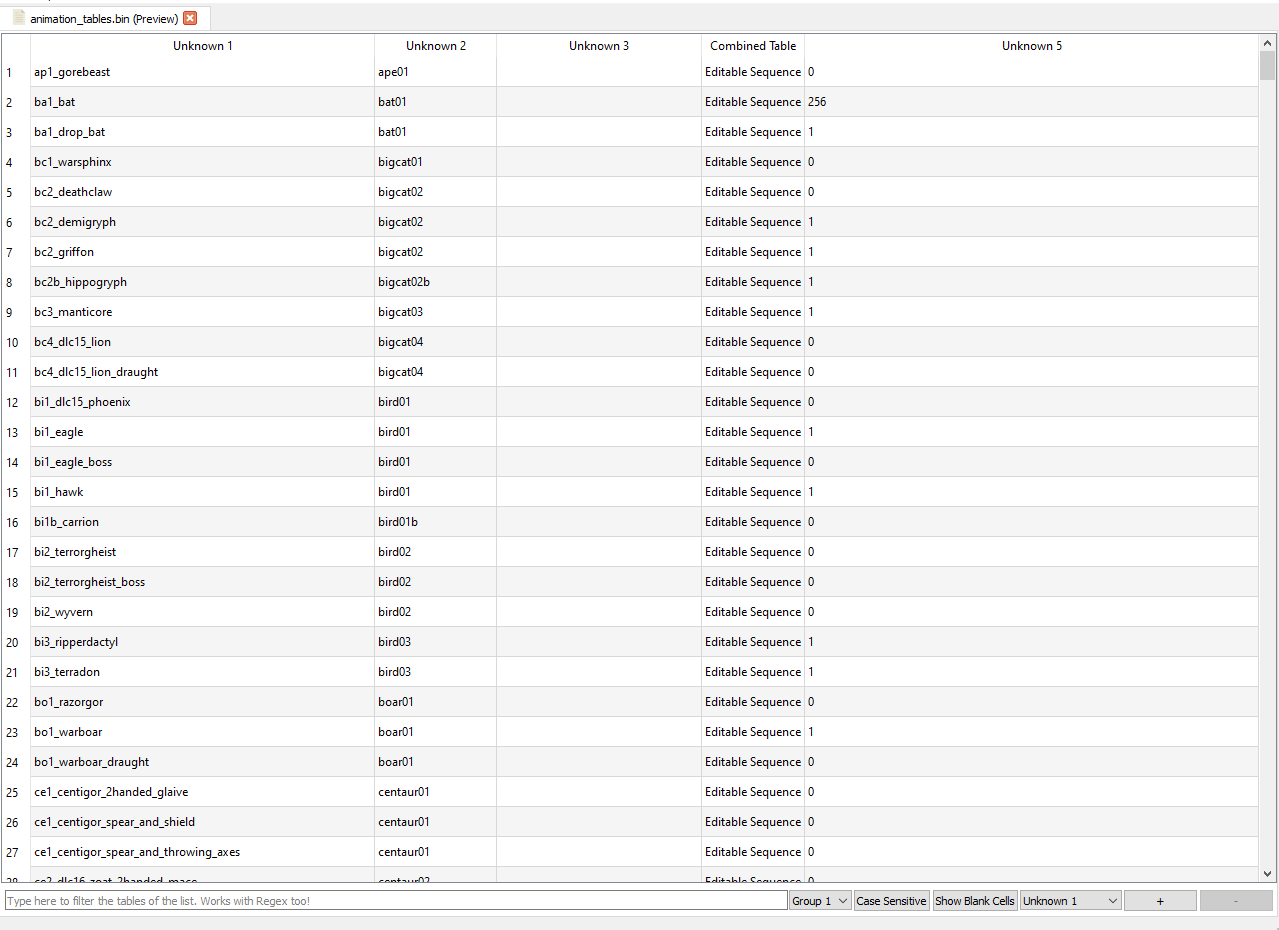Select the bigcat02b cell
Screen dimensions: 1279x930
point(436,282)
